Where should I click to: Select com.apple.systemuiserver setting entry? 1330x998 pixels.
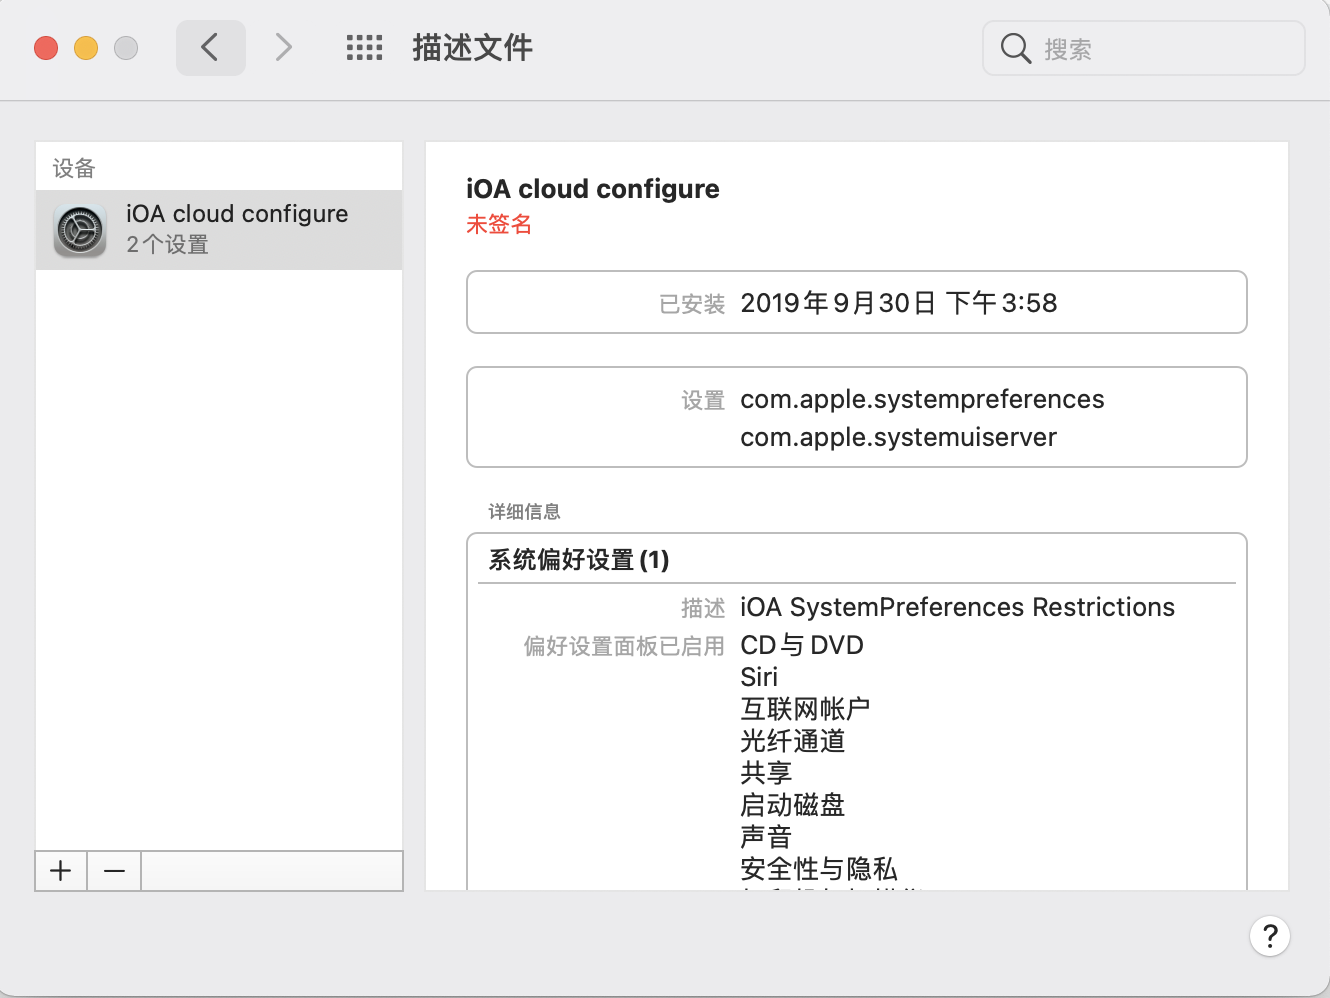point(898,437)
